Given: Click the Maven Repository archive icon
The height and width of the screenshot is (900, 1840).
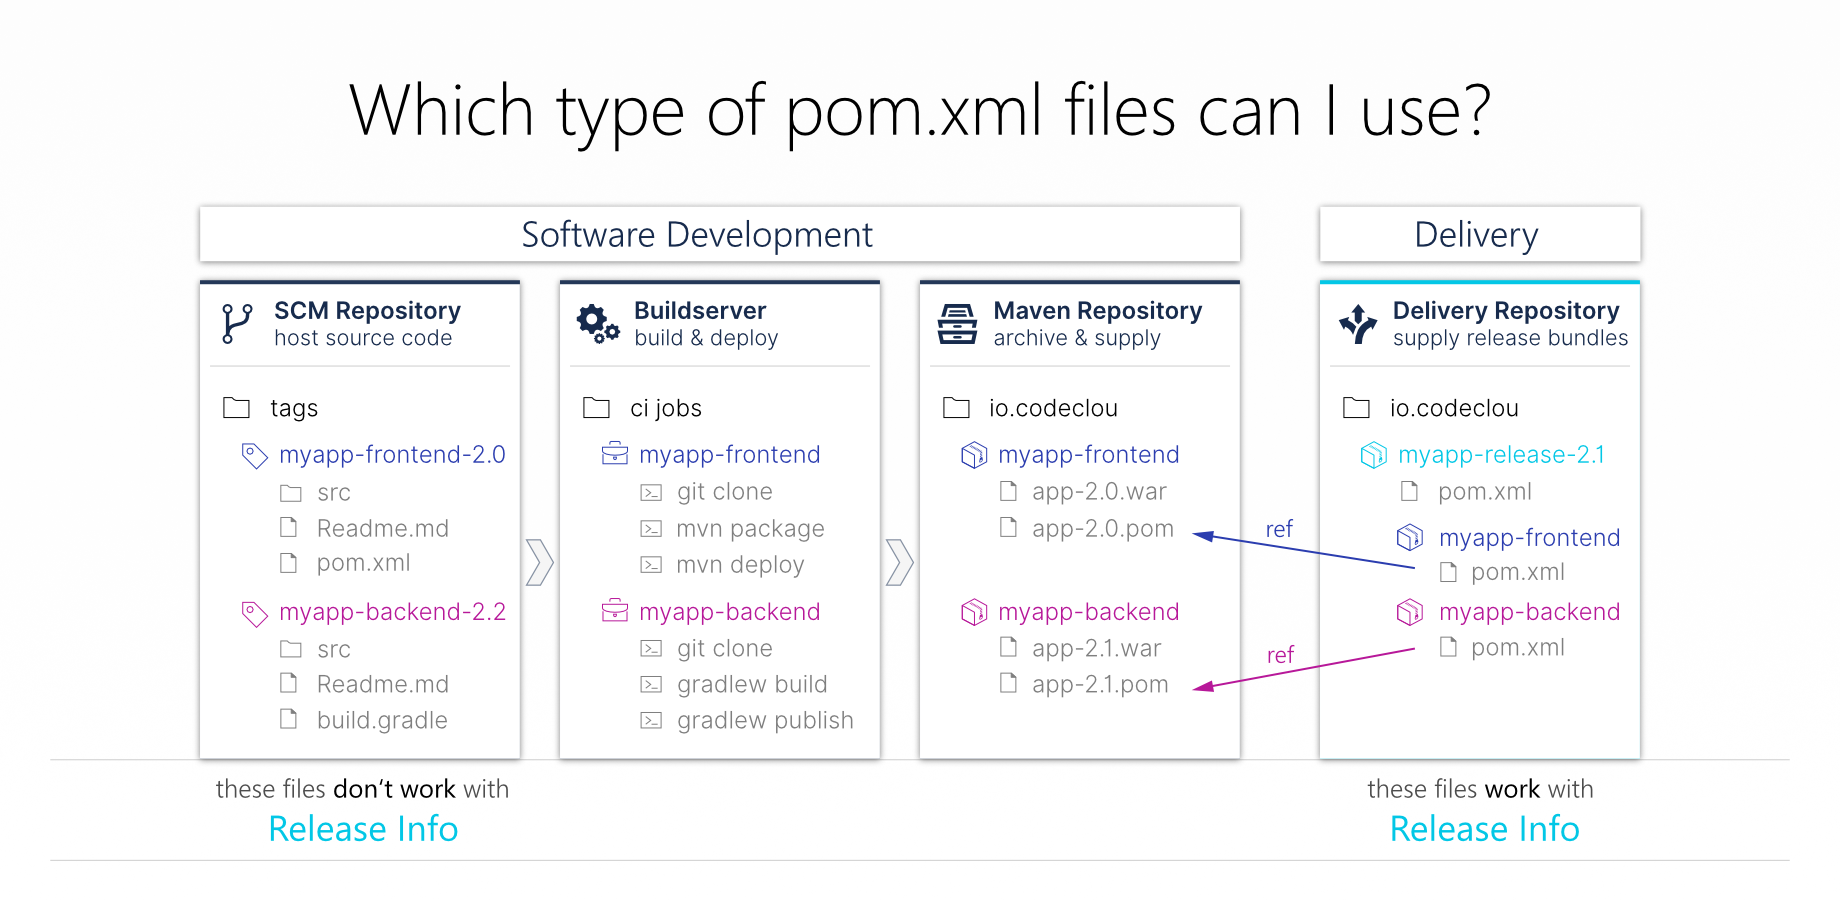Looking at the screenshot, I should click(x=957, y=324).
